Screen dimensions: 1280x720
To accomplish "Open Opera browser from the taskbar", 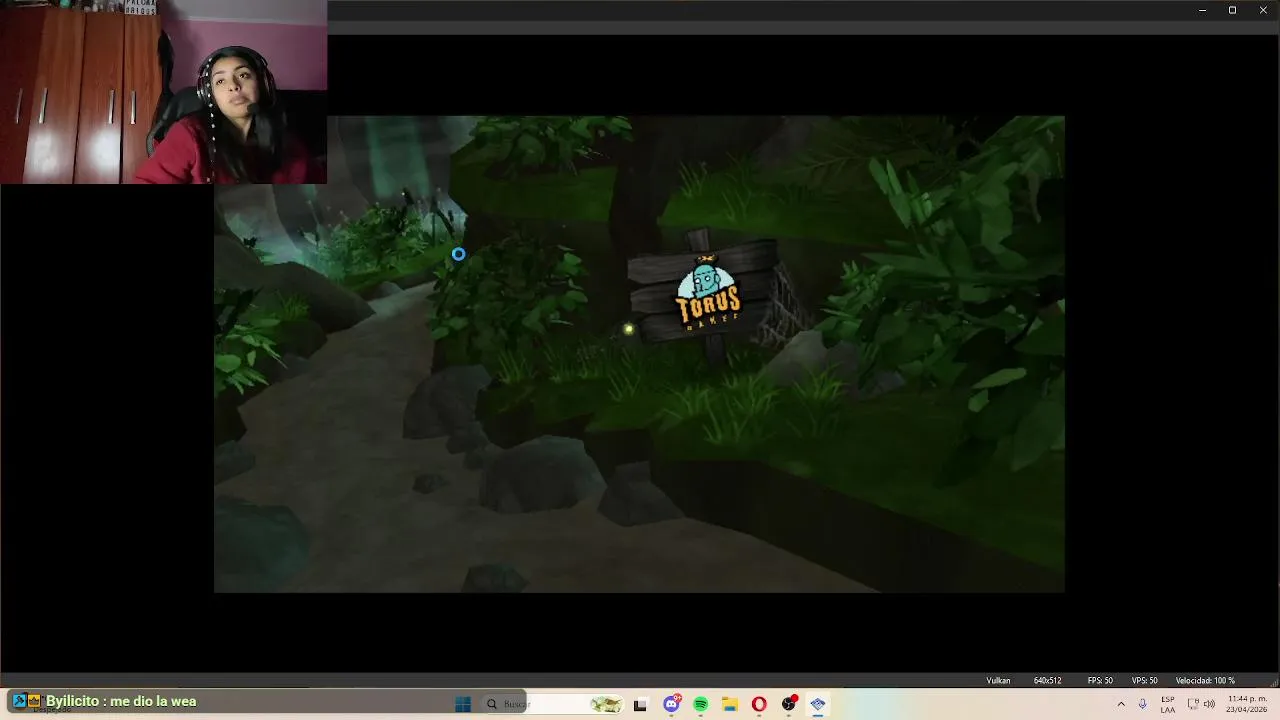I will click(x=759, y=704).
